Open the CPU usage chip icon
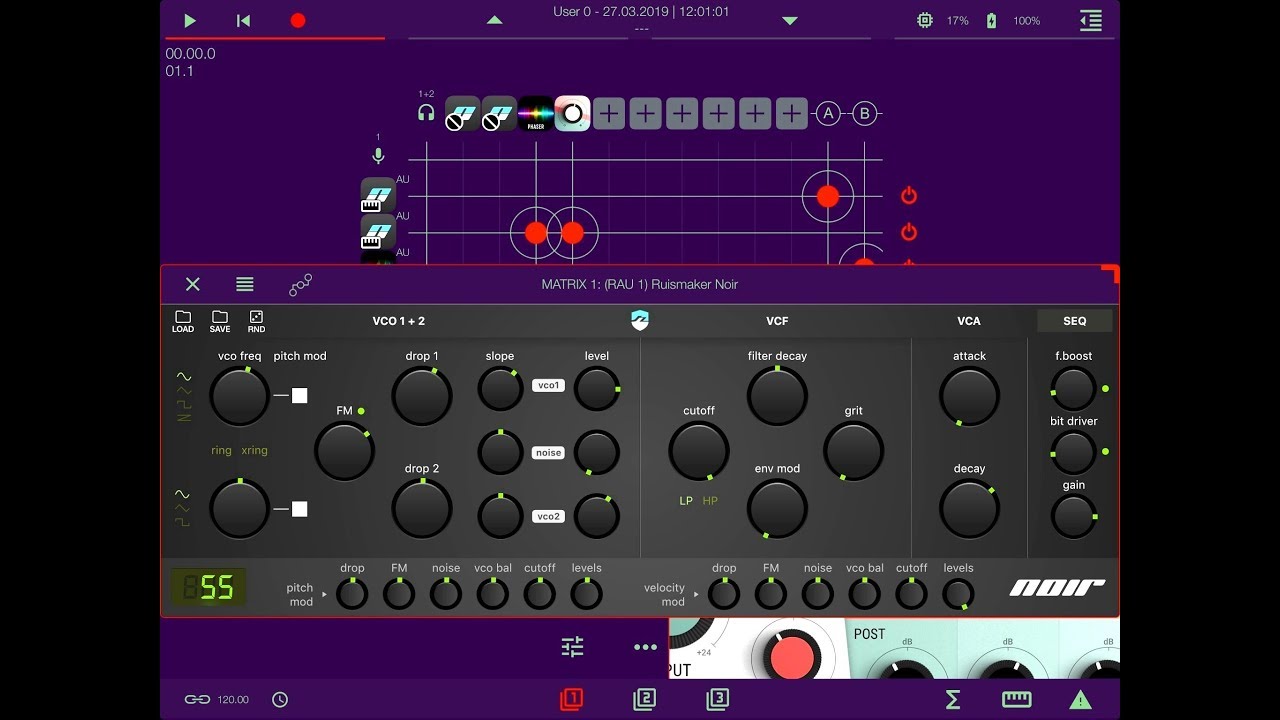 (925, 20)
